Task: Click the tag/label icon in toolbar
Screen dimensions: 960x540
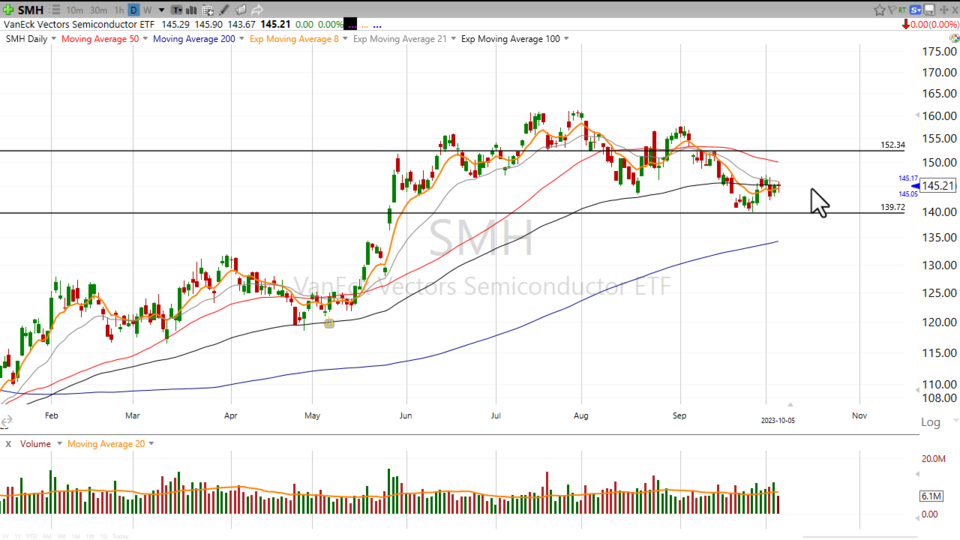Action: click(x=241, y=10)
